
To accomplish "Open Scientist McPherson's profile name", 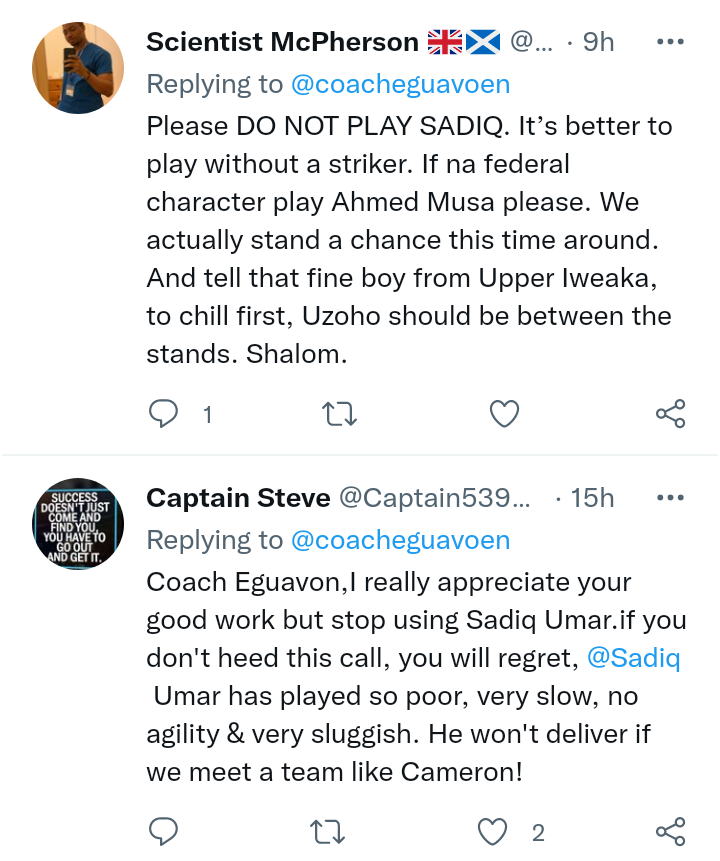I will point(282,42).
